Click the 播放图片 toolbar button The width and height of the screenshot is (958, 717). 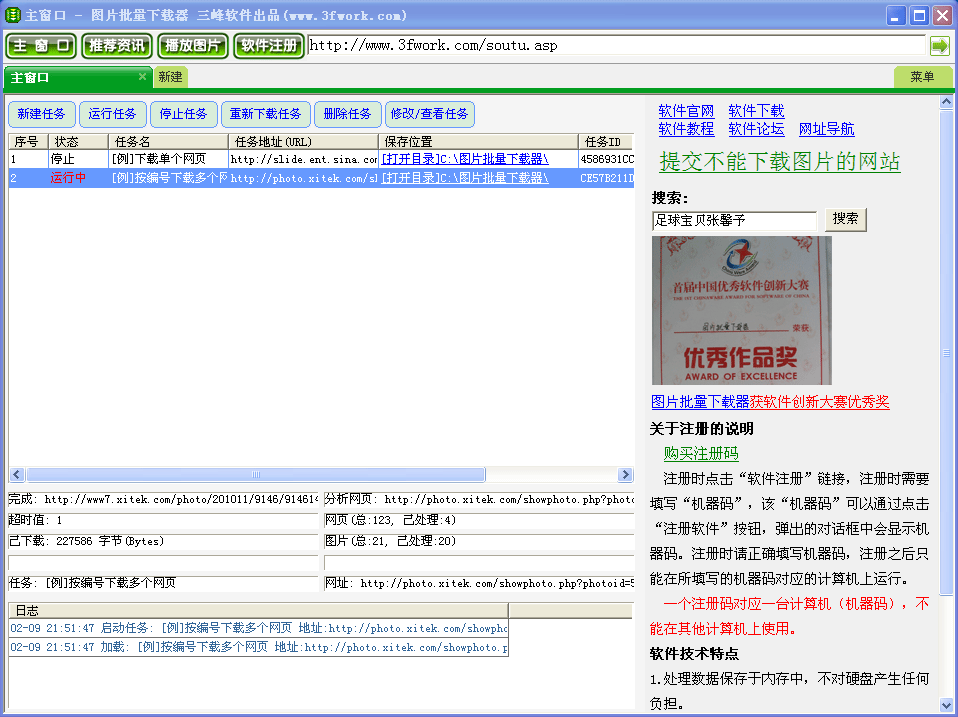click(x=192, y=46)
